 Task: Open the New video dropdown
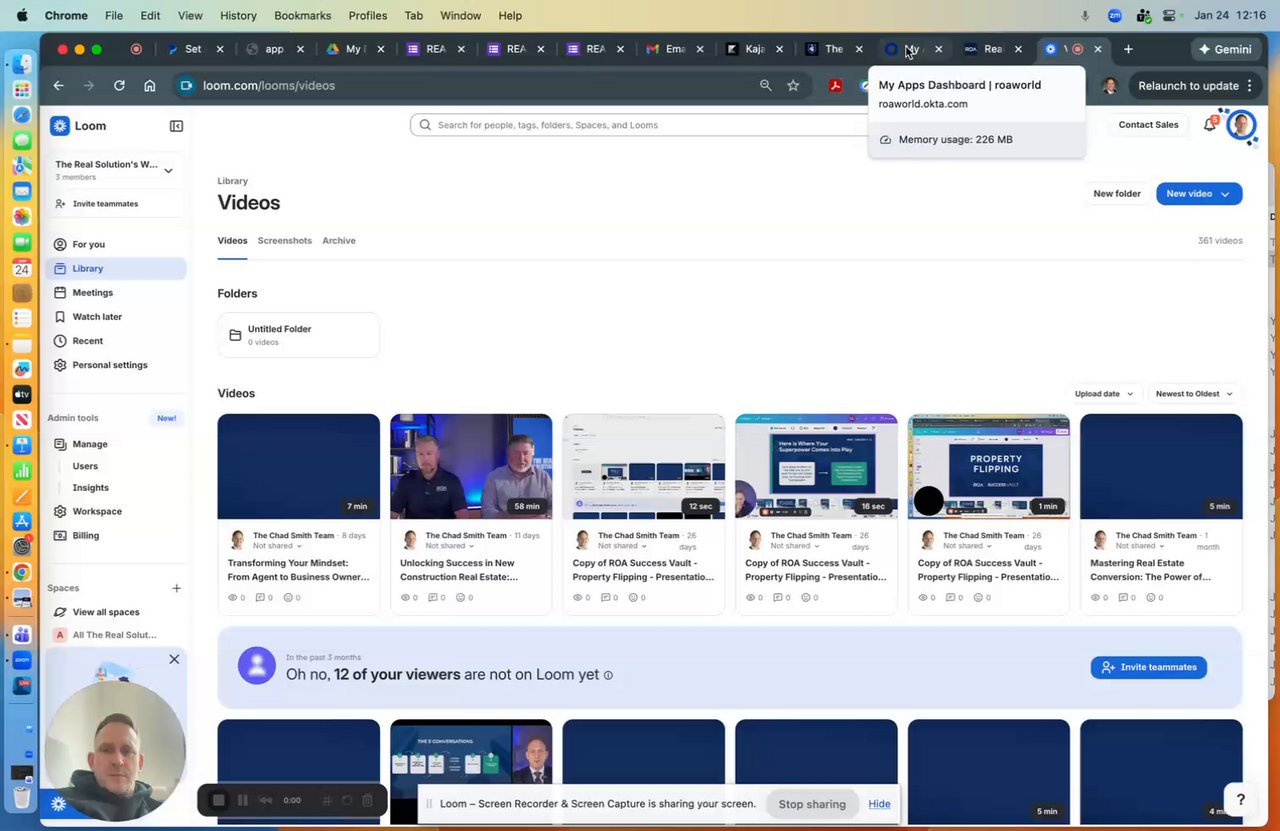1199,194
